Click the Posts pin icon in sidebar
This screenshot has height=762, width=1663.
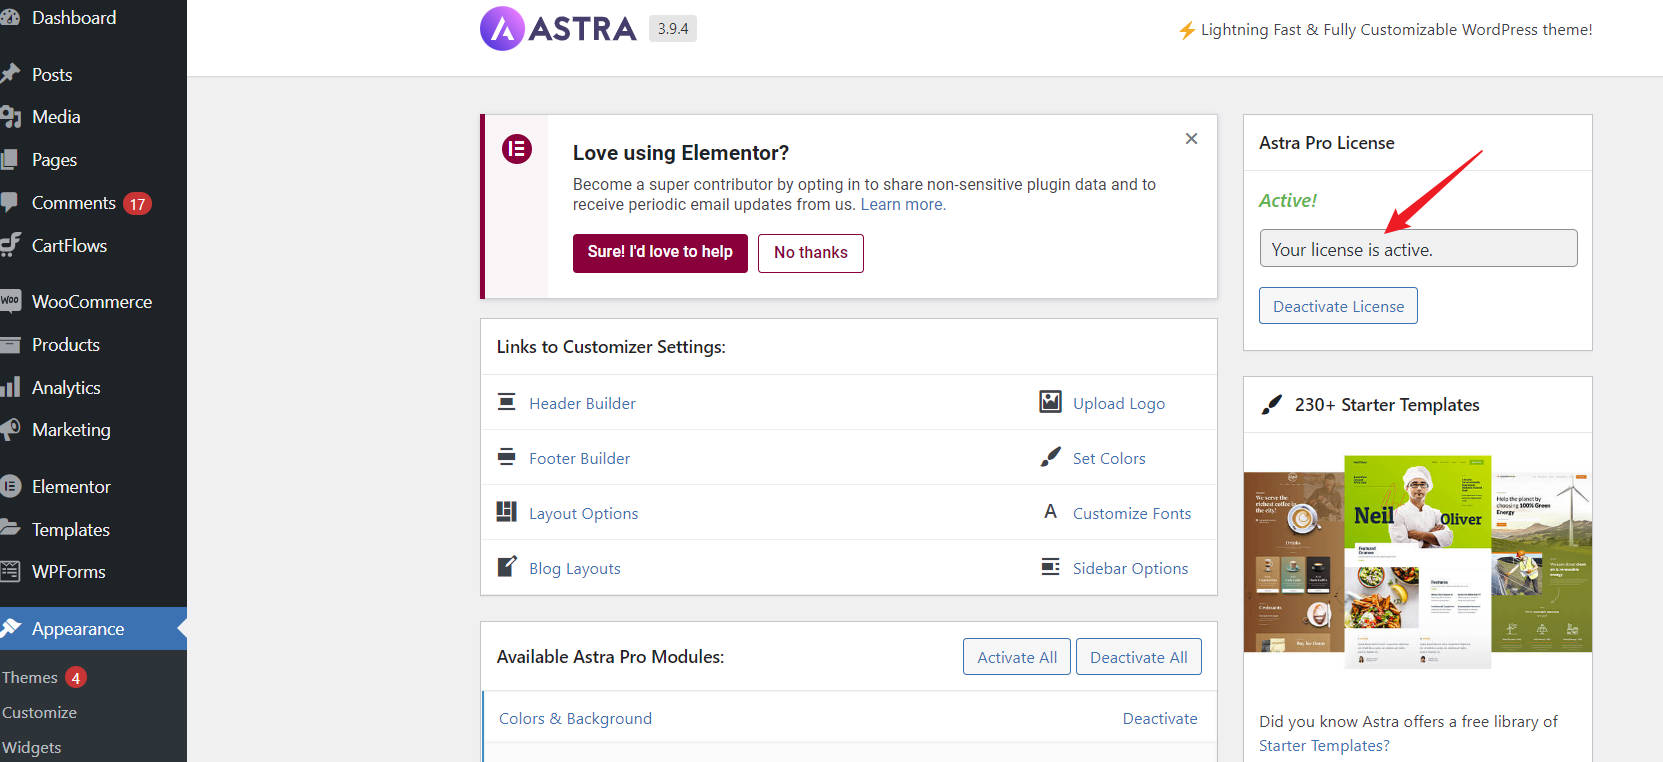click(10, 74)
